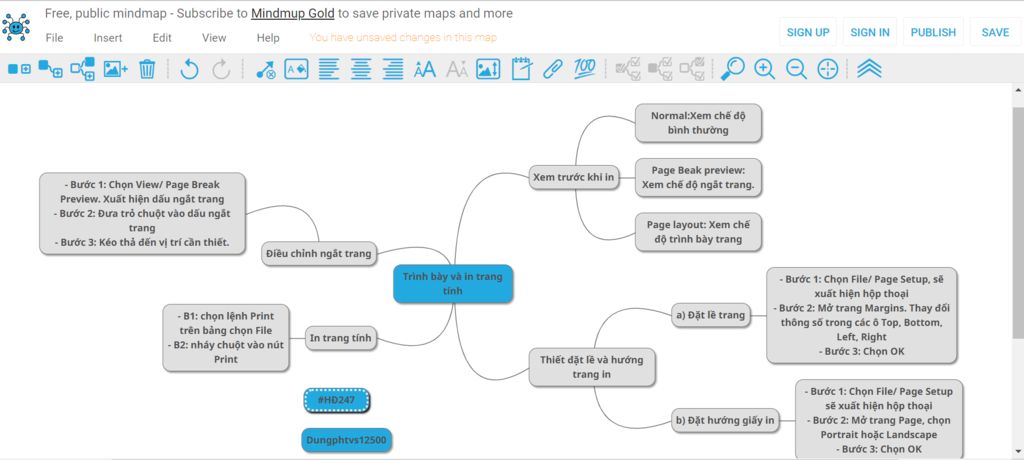
Task: Click the vertical scrollbar up arrow
Action: (1018, 91)
